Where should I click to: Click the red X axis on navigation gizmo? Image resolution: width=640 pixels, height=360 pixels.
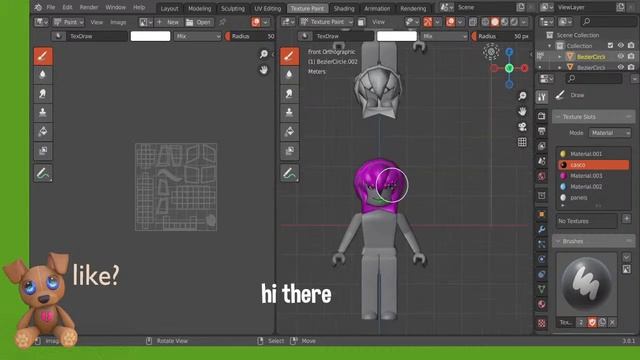524,68
